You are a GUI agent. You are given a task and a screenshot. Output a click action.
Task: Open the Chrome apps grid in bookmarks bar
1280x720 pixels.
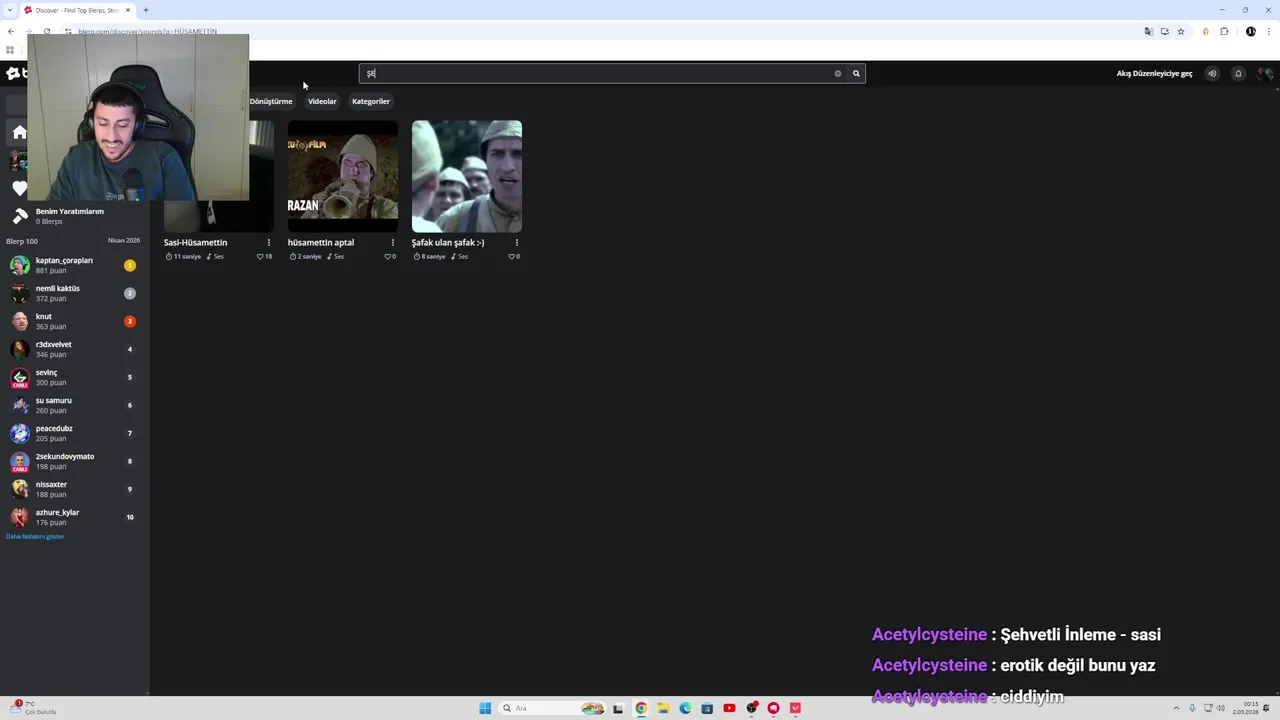click(x=10, y=50)
